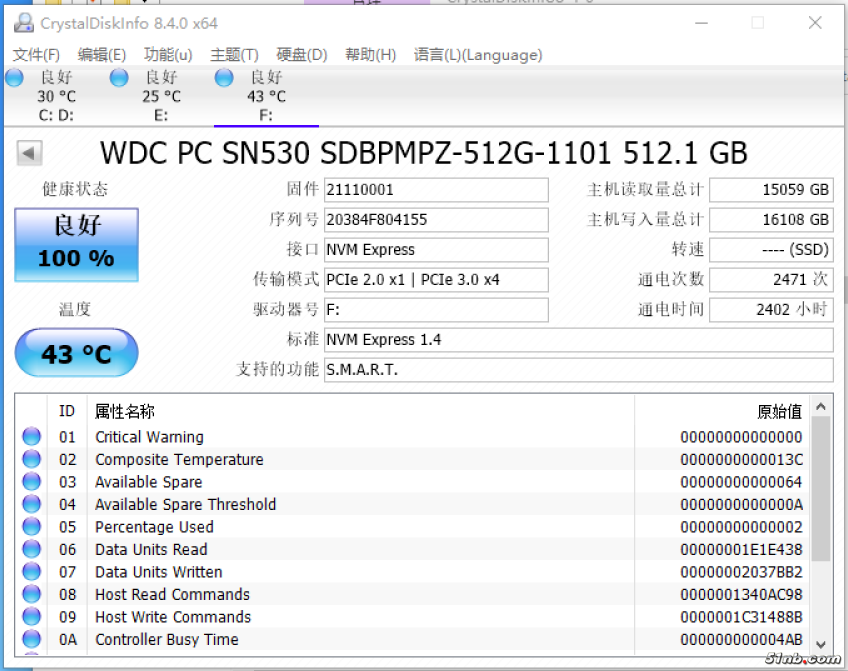Click the previous disk arrow button
Image resolution: width=848 pixels, height=671 pixels.
30,153
